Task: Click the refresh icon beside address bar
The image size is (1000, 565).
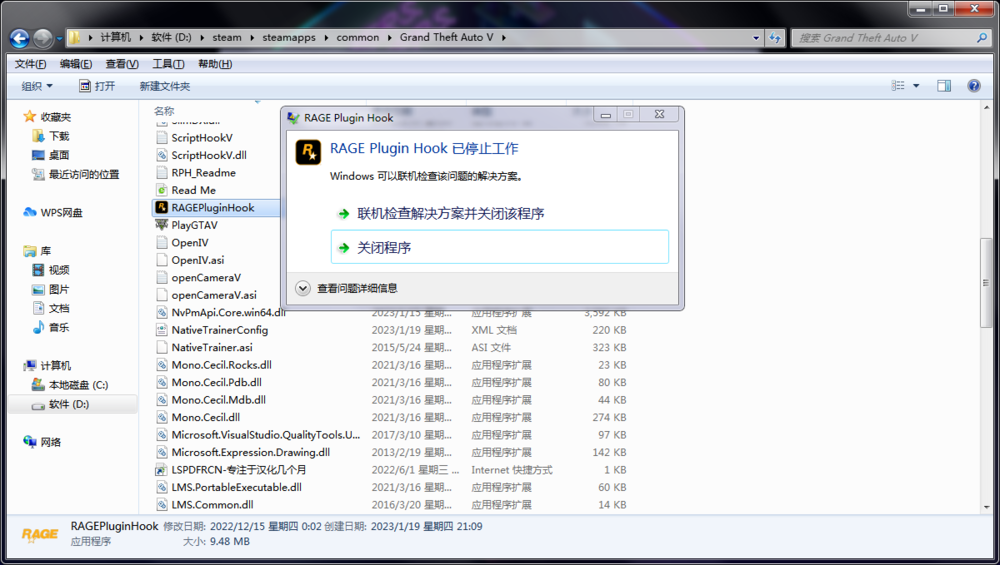Action: pyautogui.click(x=774, y=38)
